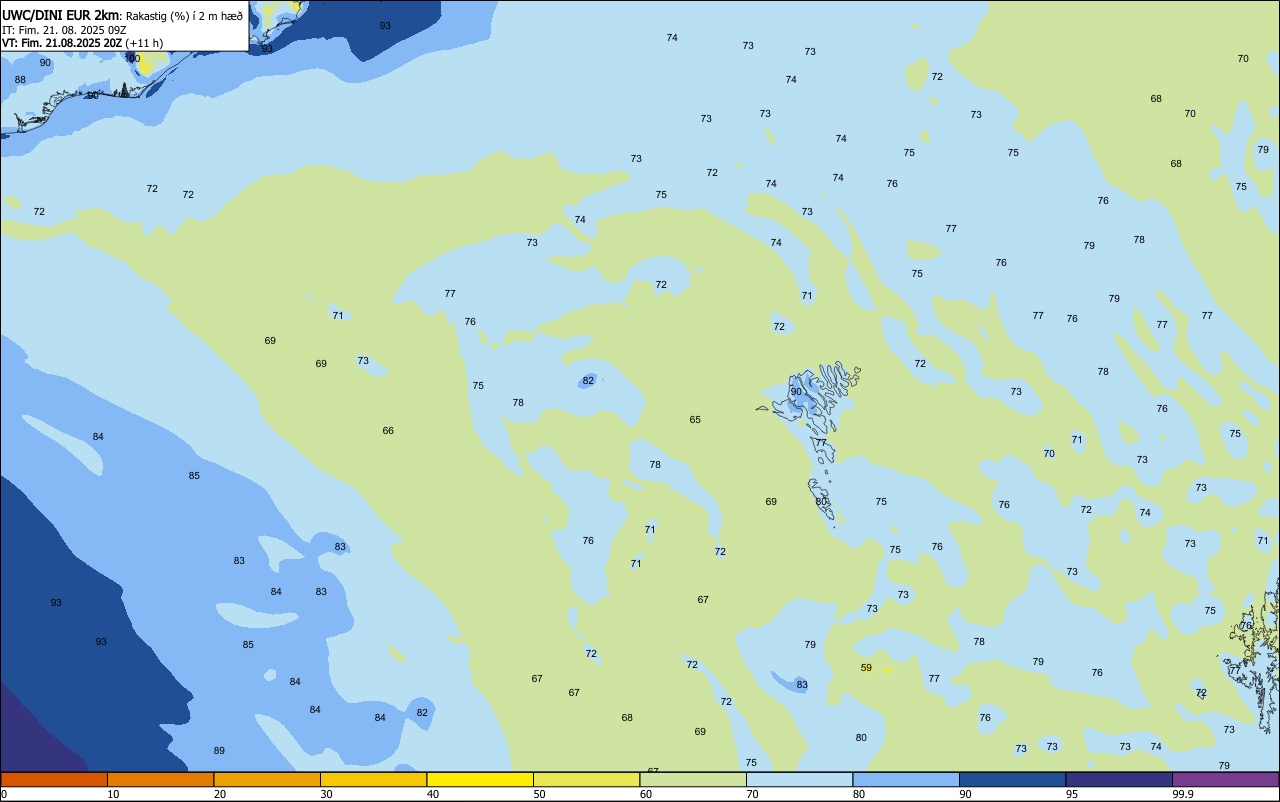Click the humidity value 89 on the map
The width and height of the screenshot is (1280, 802).
click(x=219, y=750)
